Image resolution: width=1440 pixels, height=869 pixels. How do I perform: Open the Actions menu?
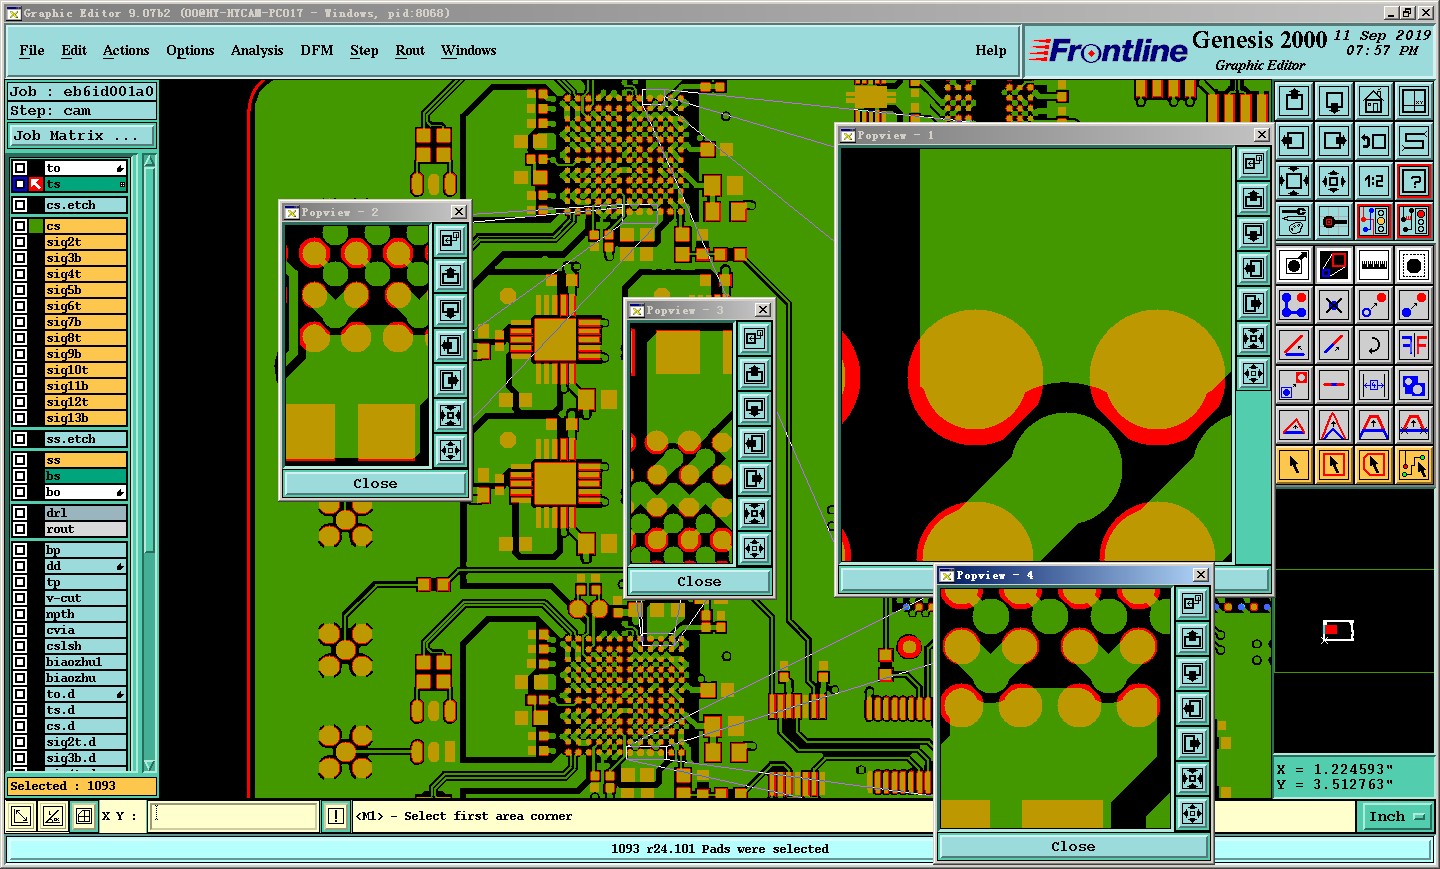click(x=126, y=51)
